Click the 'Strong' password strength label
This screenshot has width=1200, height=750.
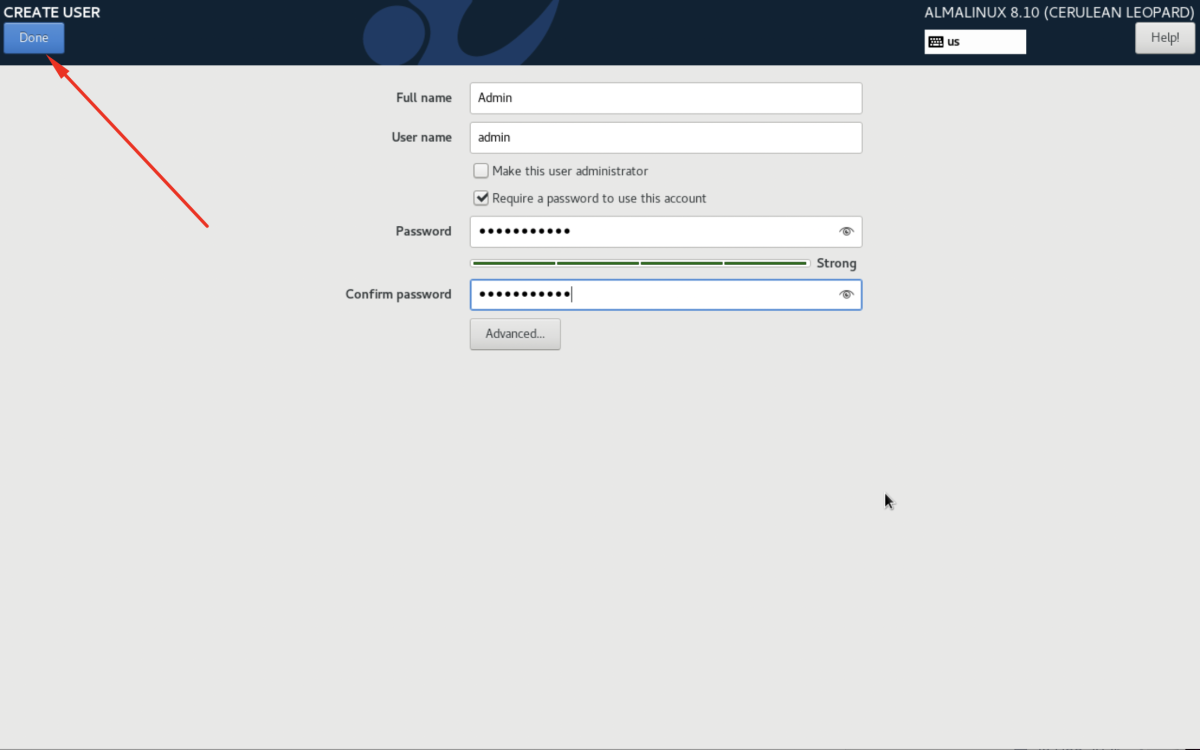click(836, 264)
